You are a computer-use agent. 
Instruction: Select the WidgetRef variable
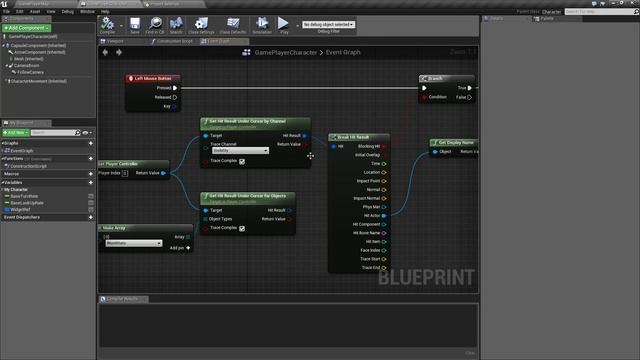coord(20,209)
